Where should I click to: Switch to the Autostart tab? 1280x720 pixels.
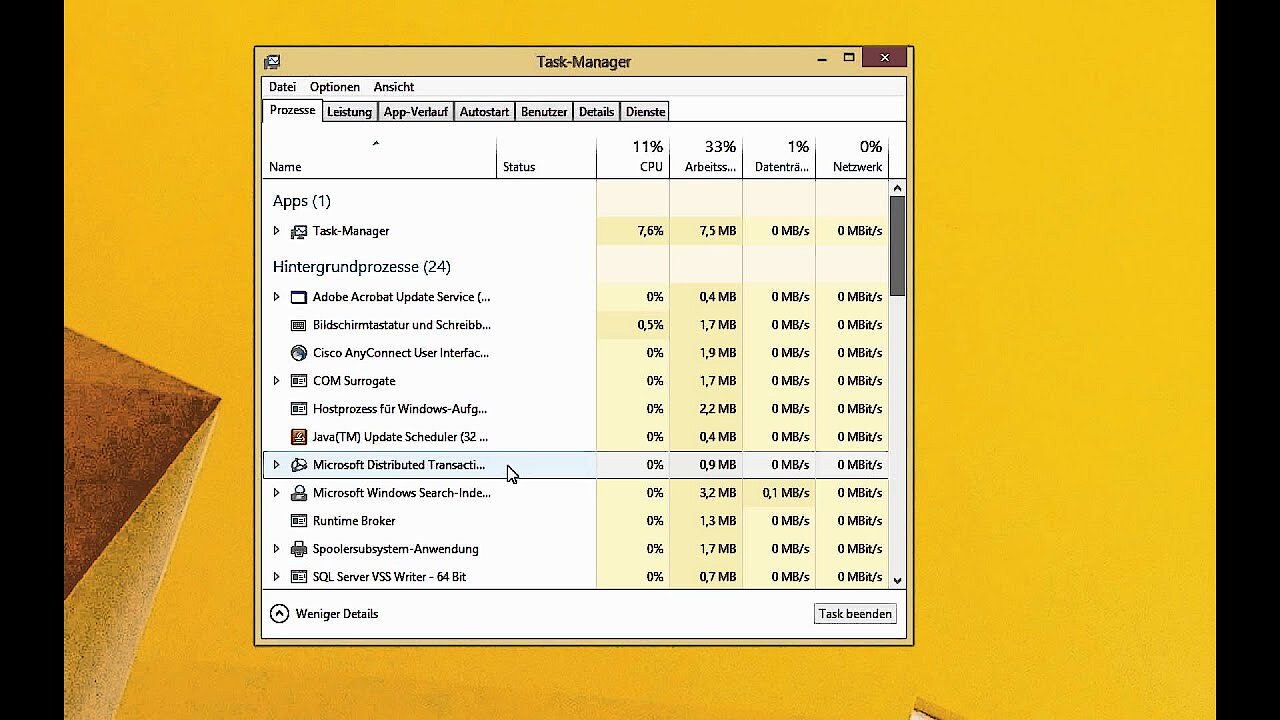pyautogui.click(x=484, y=112)
